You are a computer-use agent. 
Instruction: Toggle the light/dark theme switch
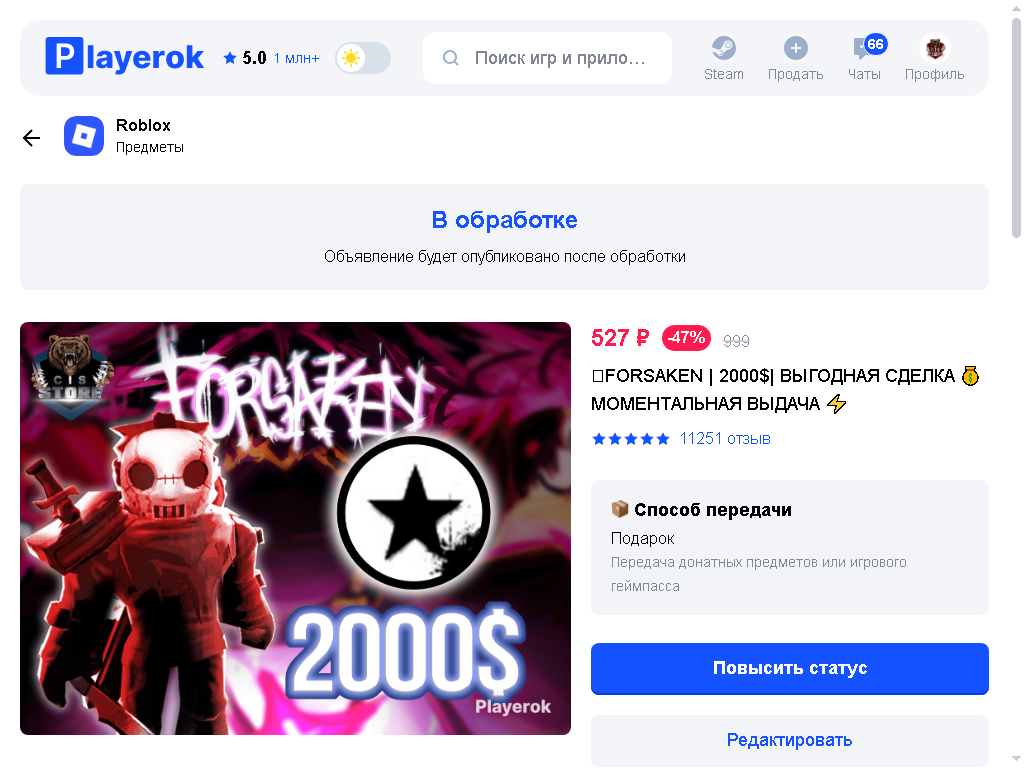(363, 58)
